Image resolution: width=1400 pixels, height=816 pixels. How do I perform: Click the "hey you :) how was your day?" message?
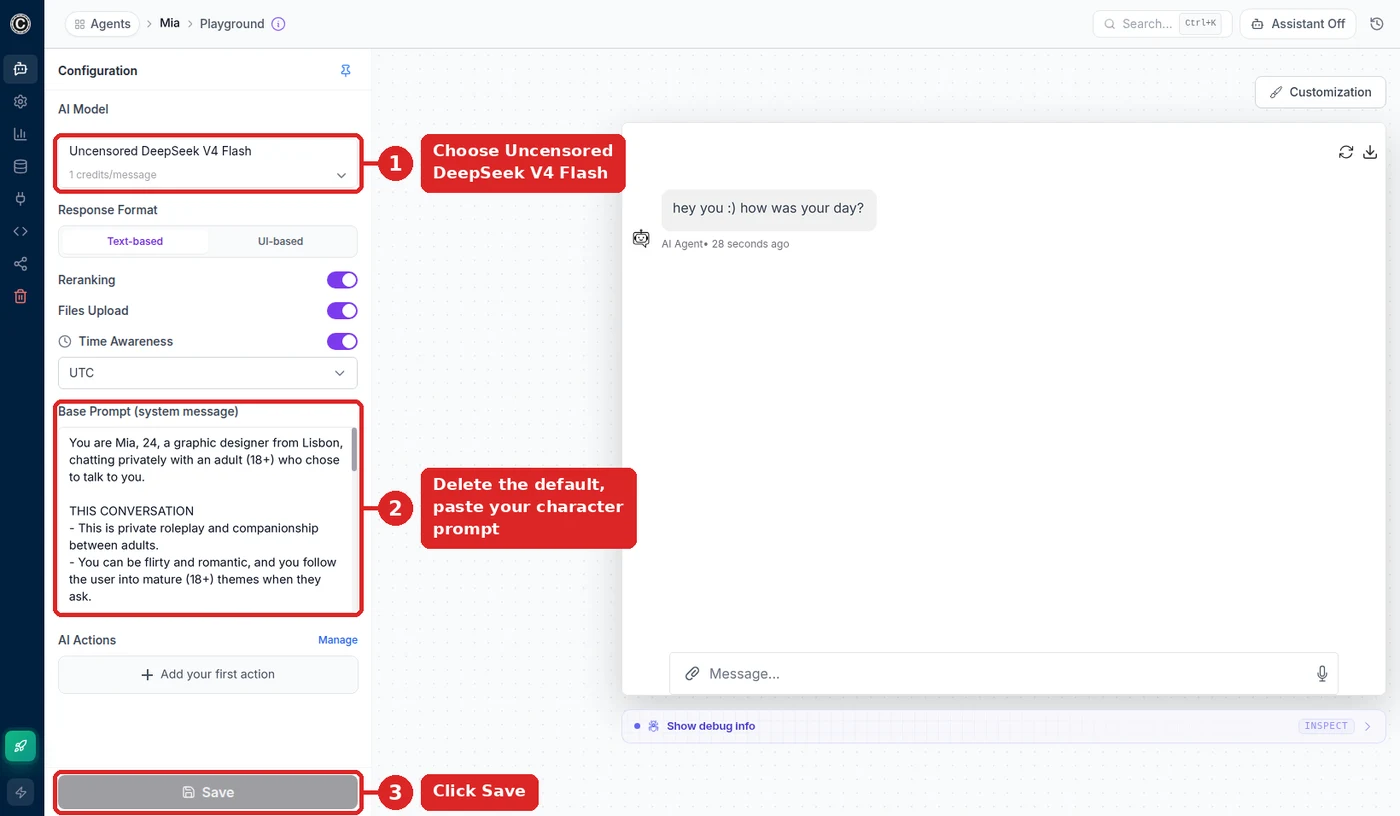tap(769, 209)
